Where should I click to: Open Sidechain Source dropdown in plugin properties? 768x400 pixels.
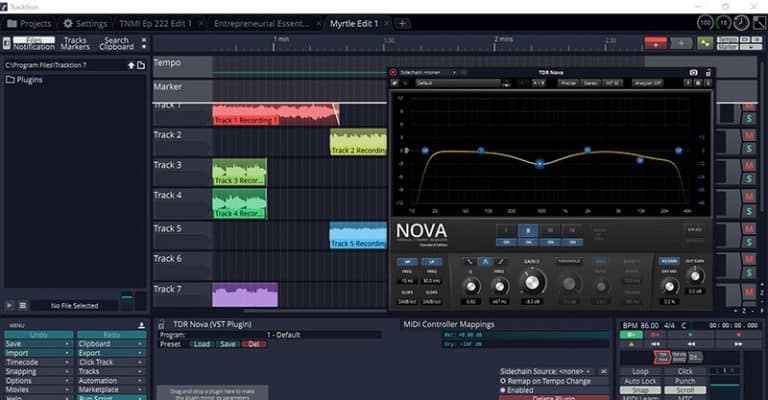(546, 372)
